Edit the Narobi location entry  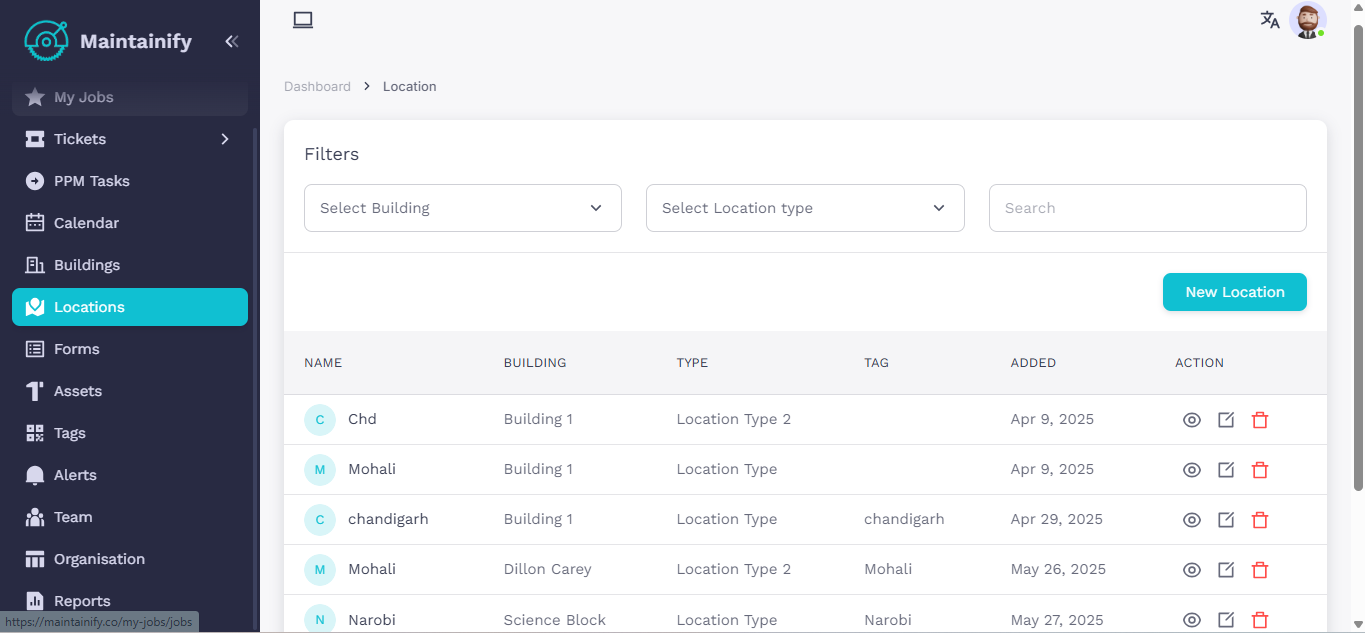click(1226, 620)
